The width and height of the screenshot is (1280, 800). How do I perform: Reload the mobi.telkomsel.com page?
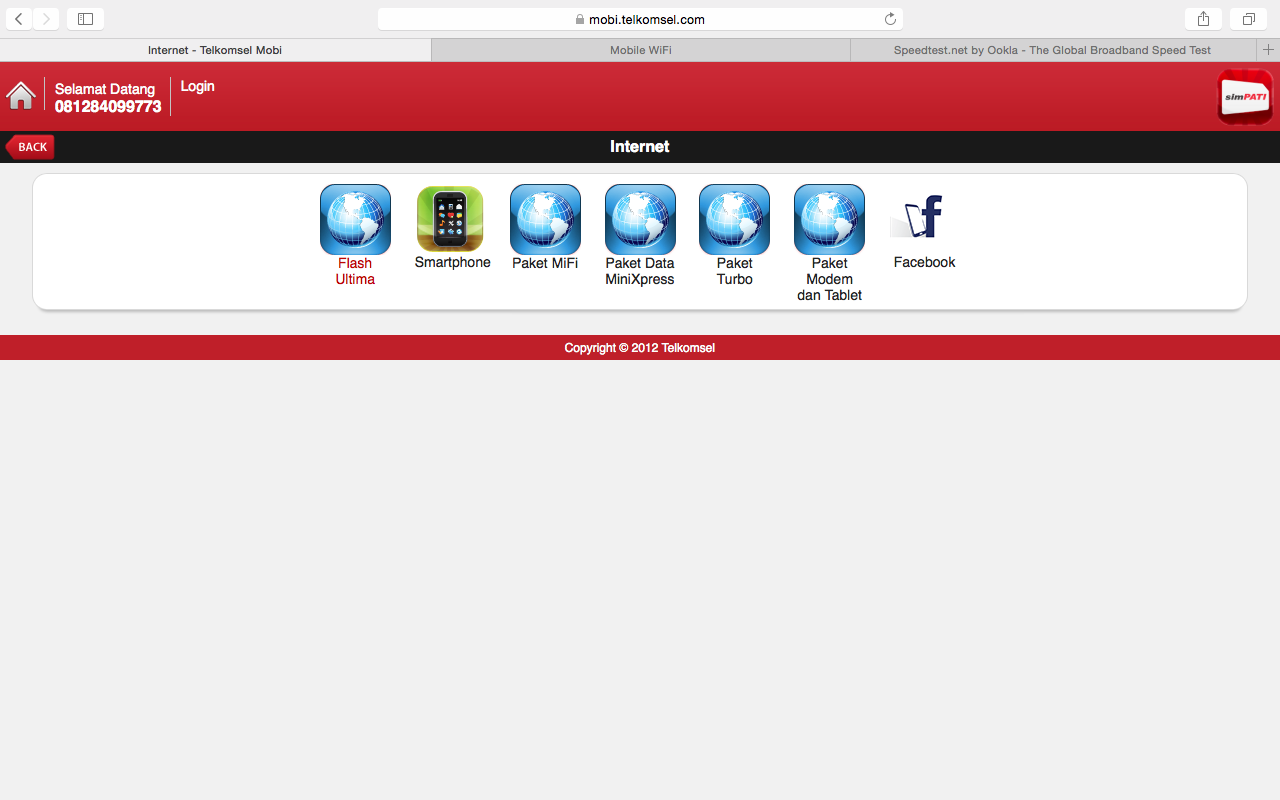[x=890, y=19]
